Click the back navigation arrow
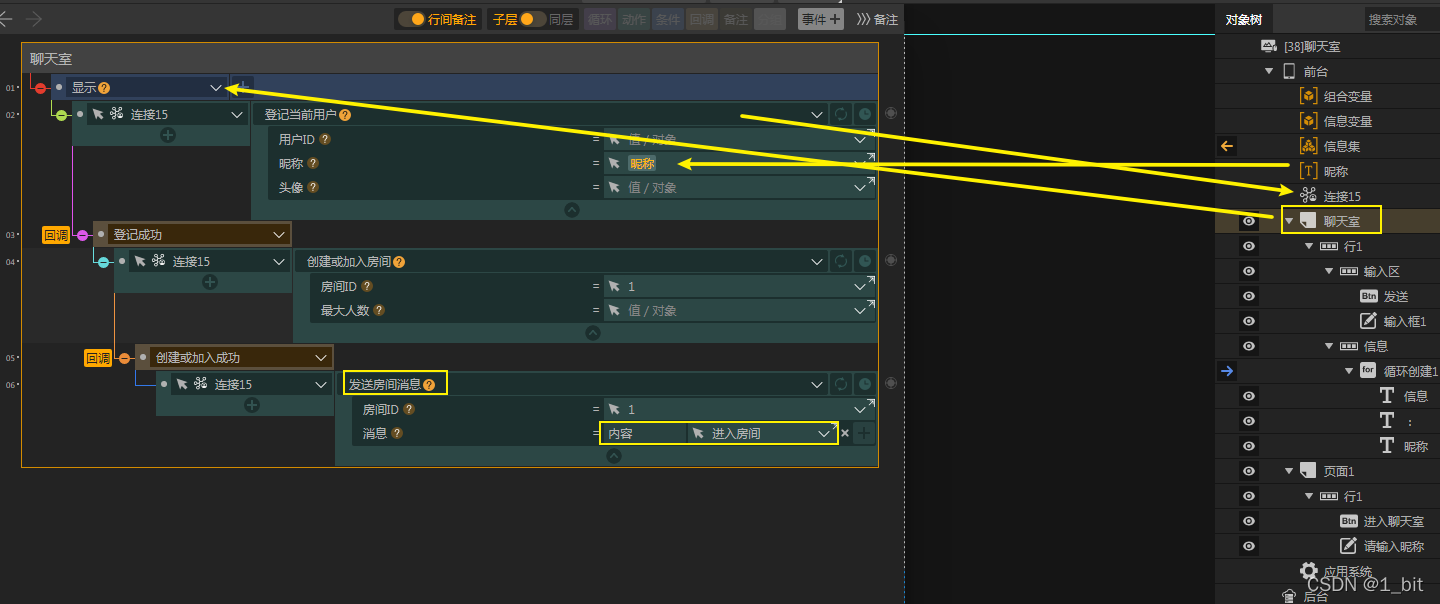This screenshot has width=1440, height=604. [x=6, y=19]
